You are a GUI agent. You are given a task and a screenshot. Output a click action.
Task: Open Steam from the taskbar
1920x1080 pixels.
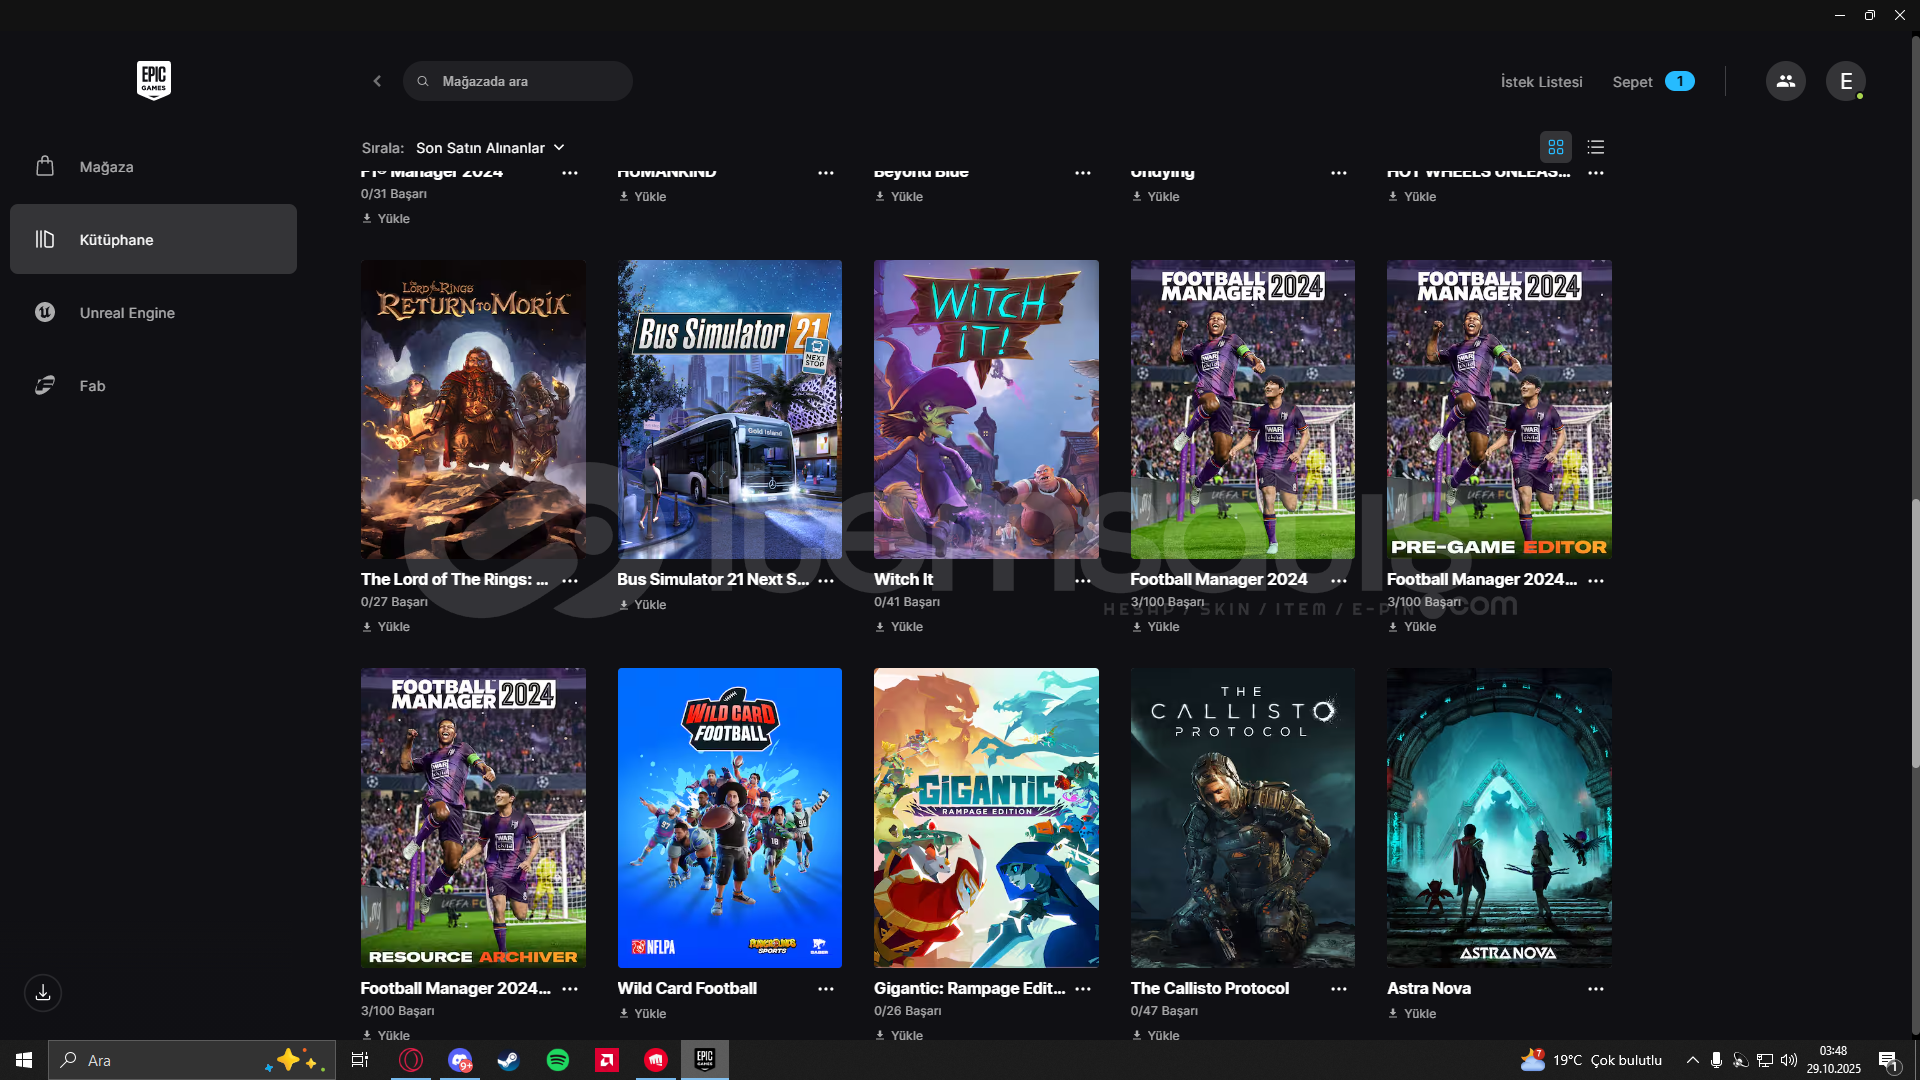tap(508, 1060)
